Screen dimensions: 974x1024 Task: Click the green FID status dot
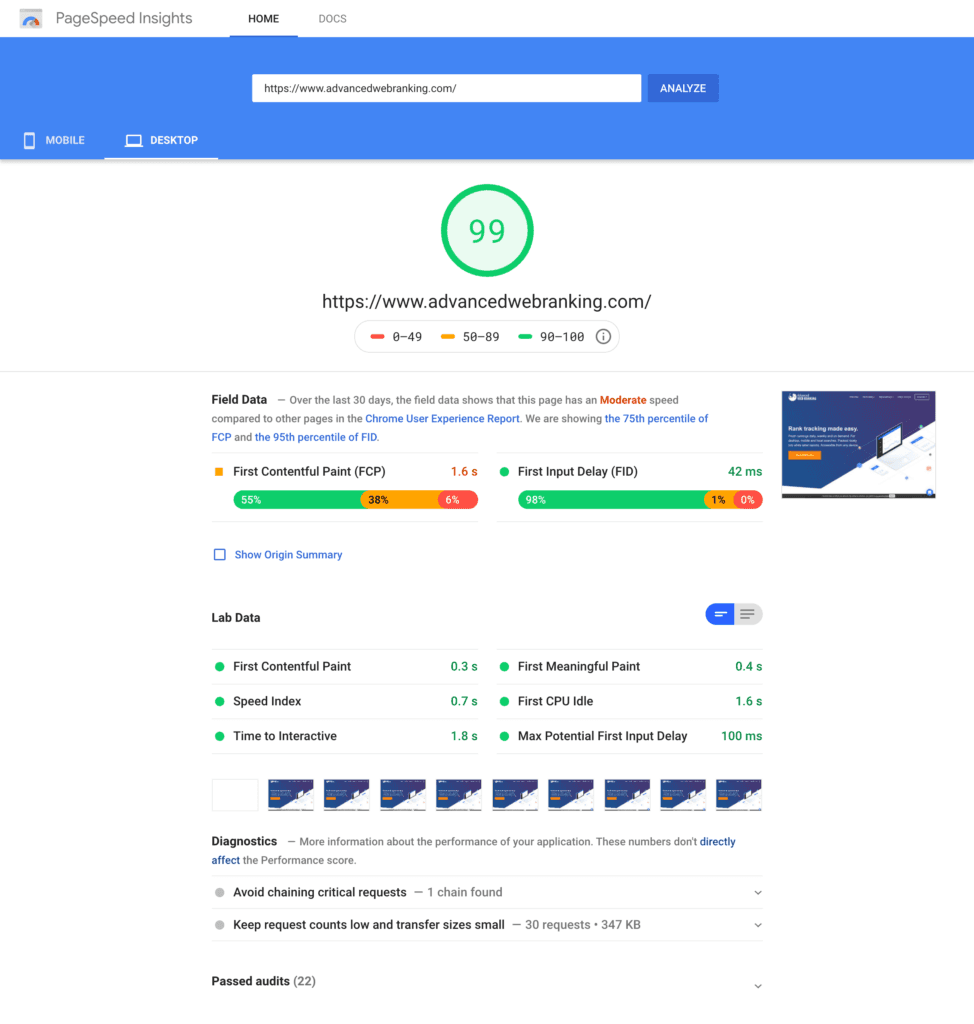(x=504, y=472)
